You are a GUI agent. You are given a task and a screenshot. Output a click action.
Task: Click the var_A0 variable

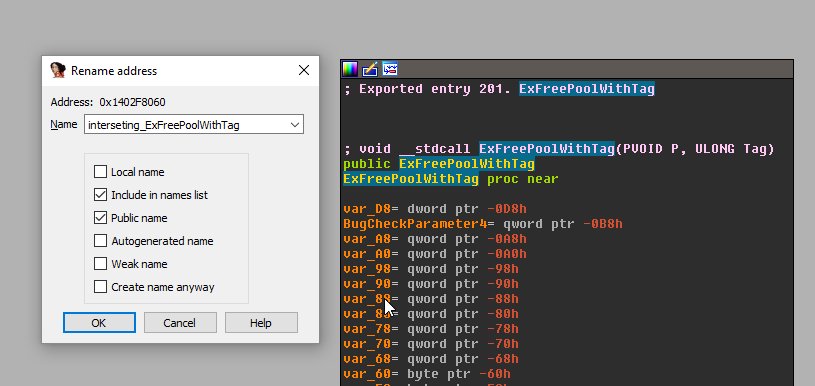[x=367, y=255]
